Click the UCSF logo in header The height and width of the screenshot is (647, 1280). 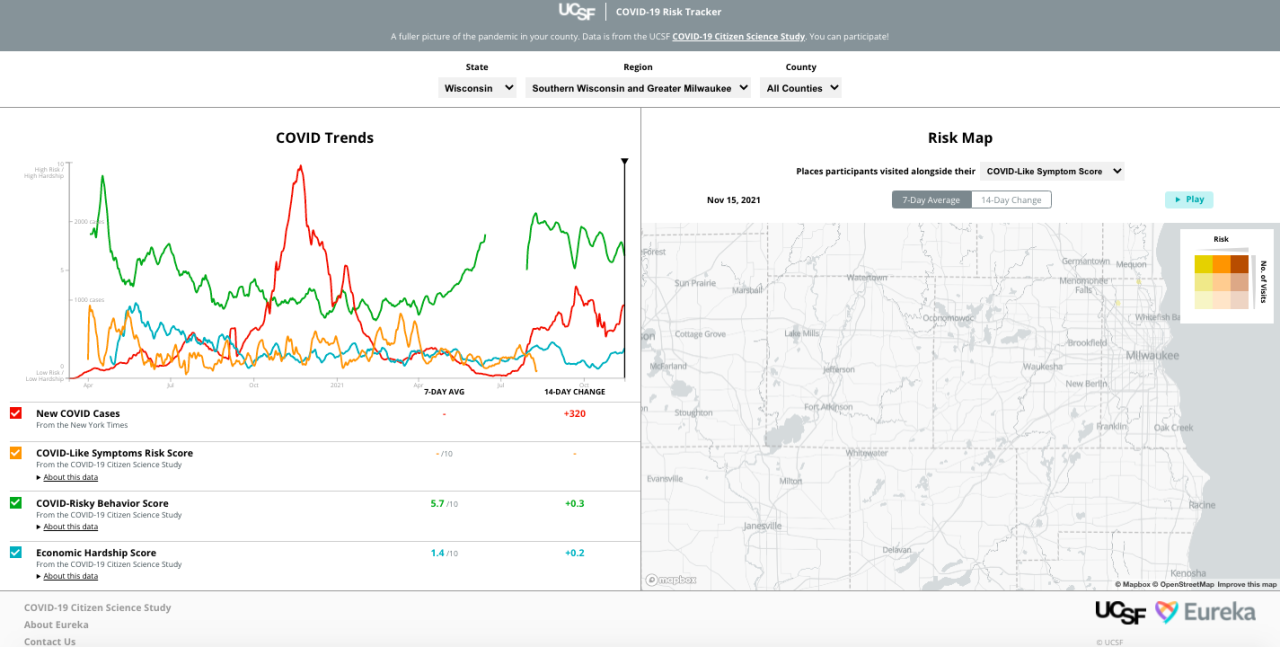577,12
